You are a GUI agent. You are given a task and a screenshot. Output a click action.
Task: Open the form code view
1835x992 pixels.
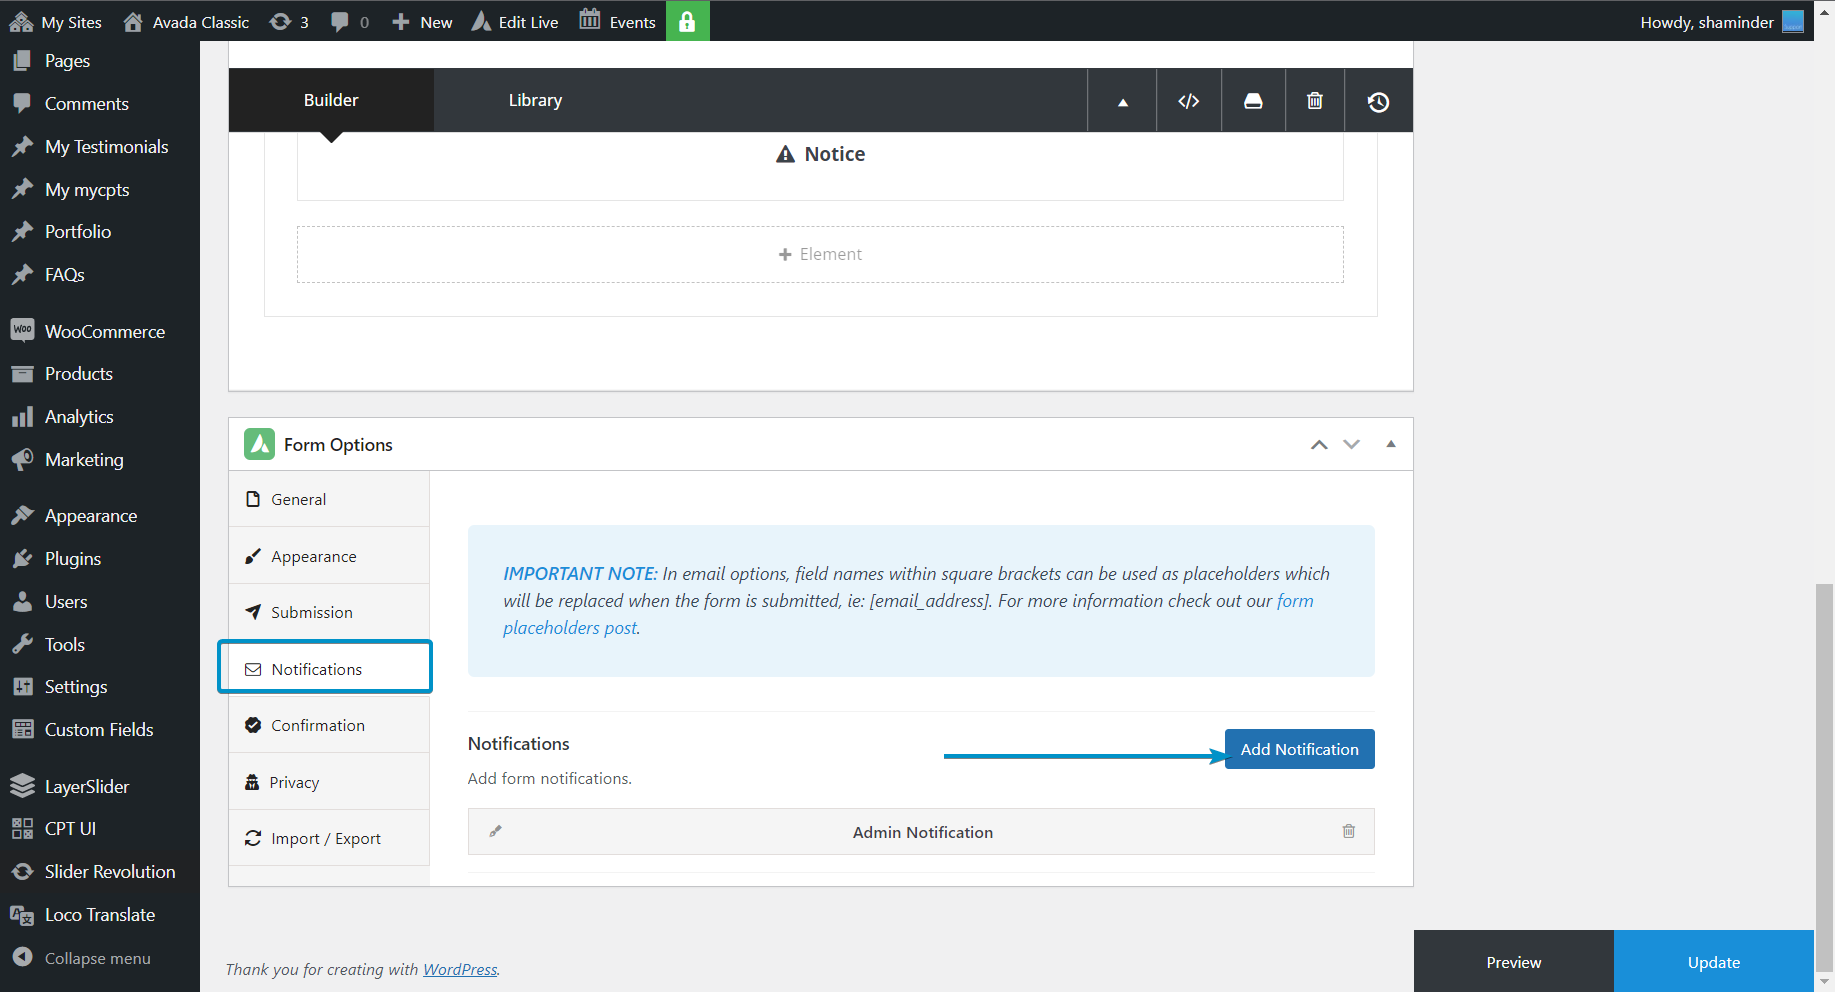1188,100
